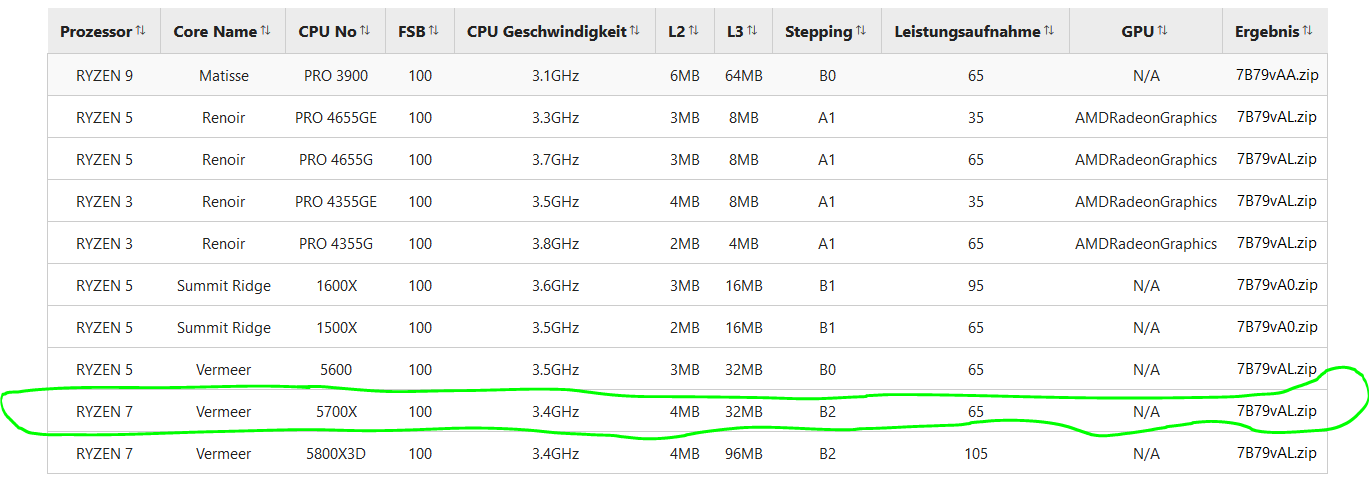This screenshot has height=491, width=1369.
Task: Open 7B79vAL.zip in 5800X3D row
Action: [x=1277, y=453]
